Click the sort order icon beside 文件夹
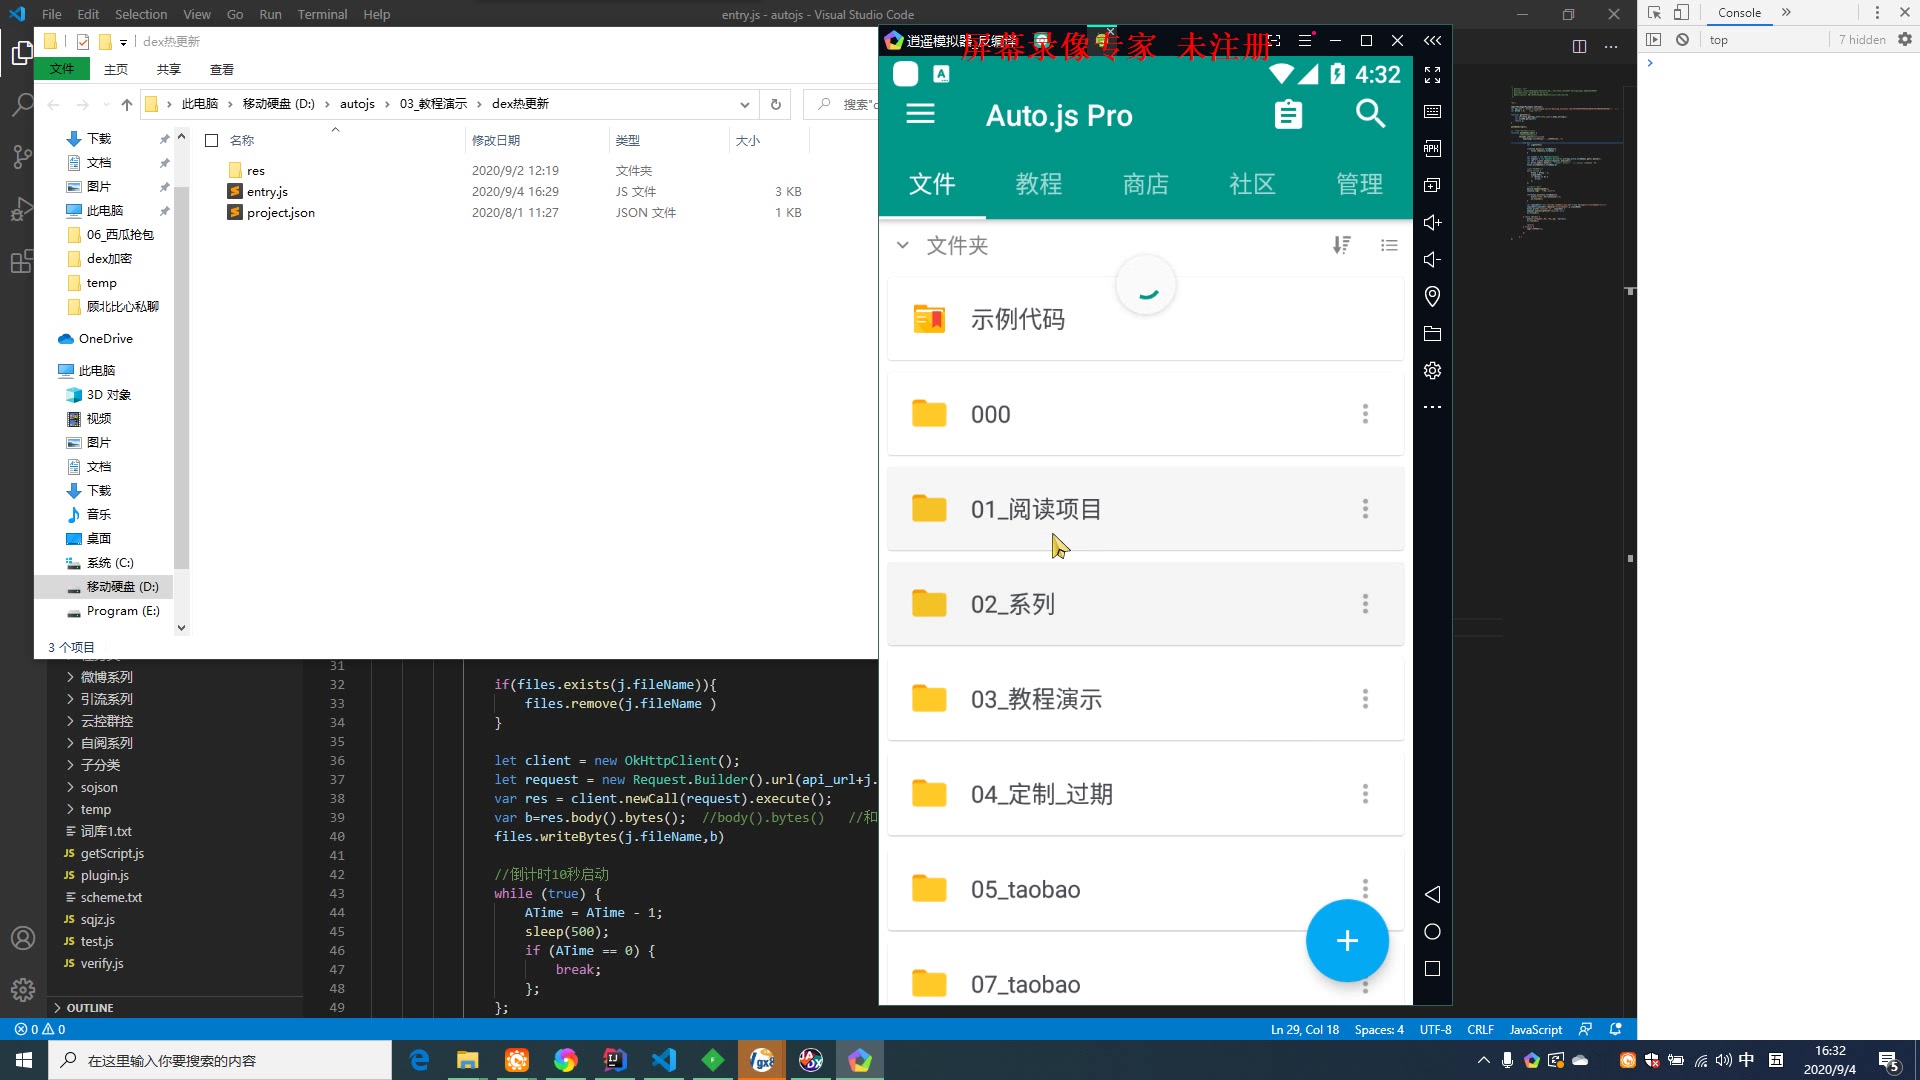1920x1080 pixels. pyautogui.click(x=1341, y=245)
